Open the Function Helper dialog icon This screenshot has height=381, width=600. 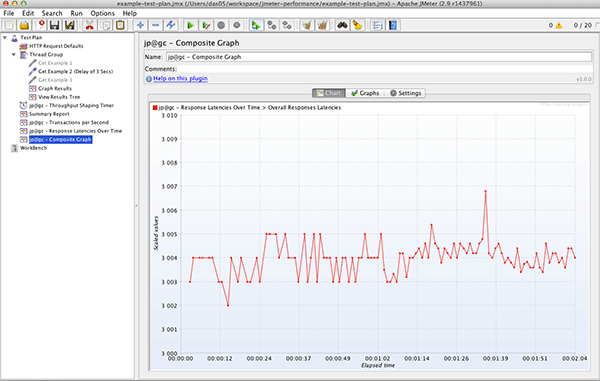(377, 25)
